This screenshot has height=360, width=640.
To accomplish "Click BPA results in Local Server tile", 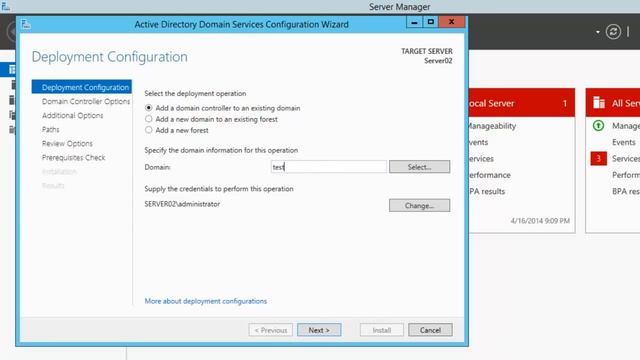I will pyautogui.click(x=487, y=191).
